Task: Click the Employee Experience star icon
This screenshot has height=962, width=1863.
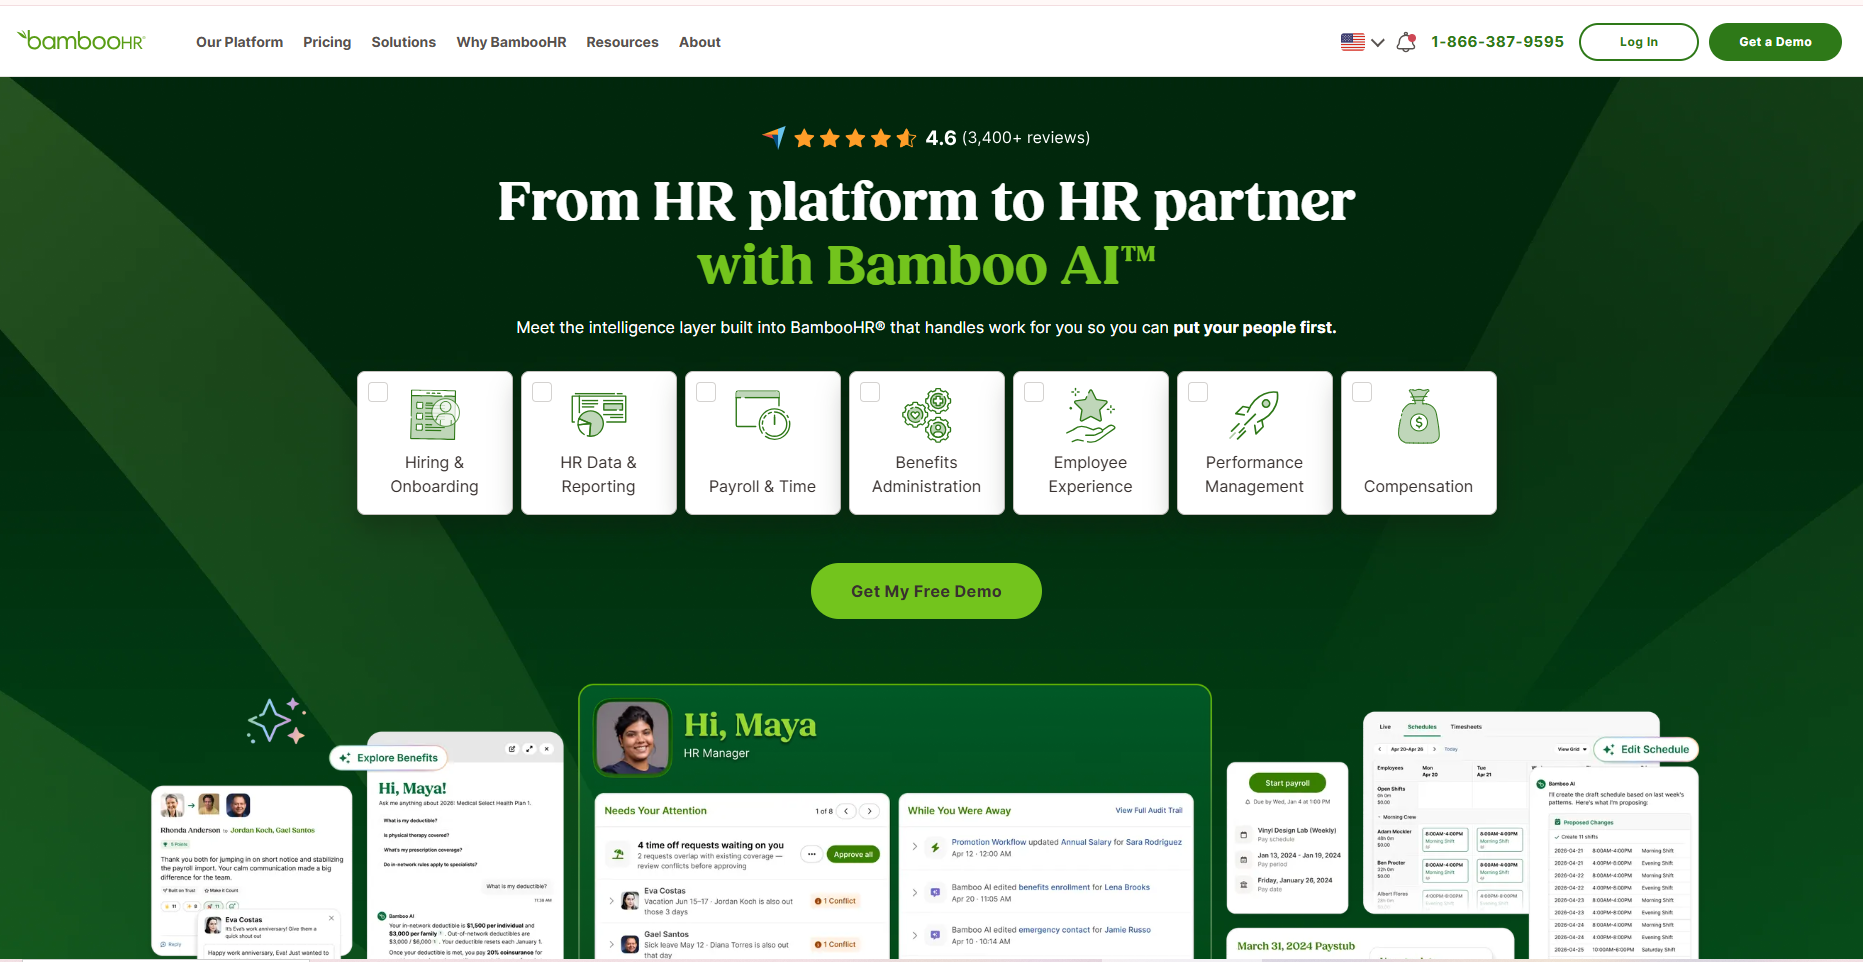Action: click(1091, 415)
